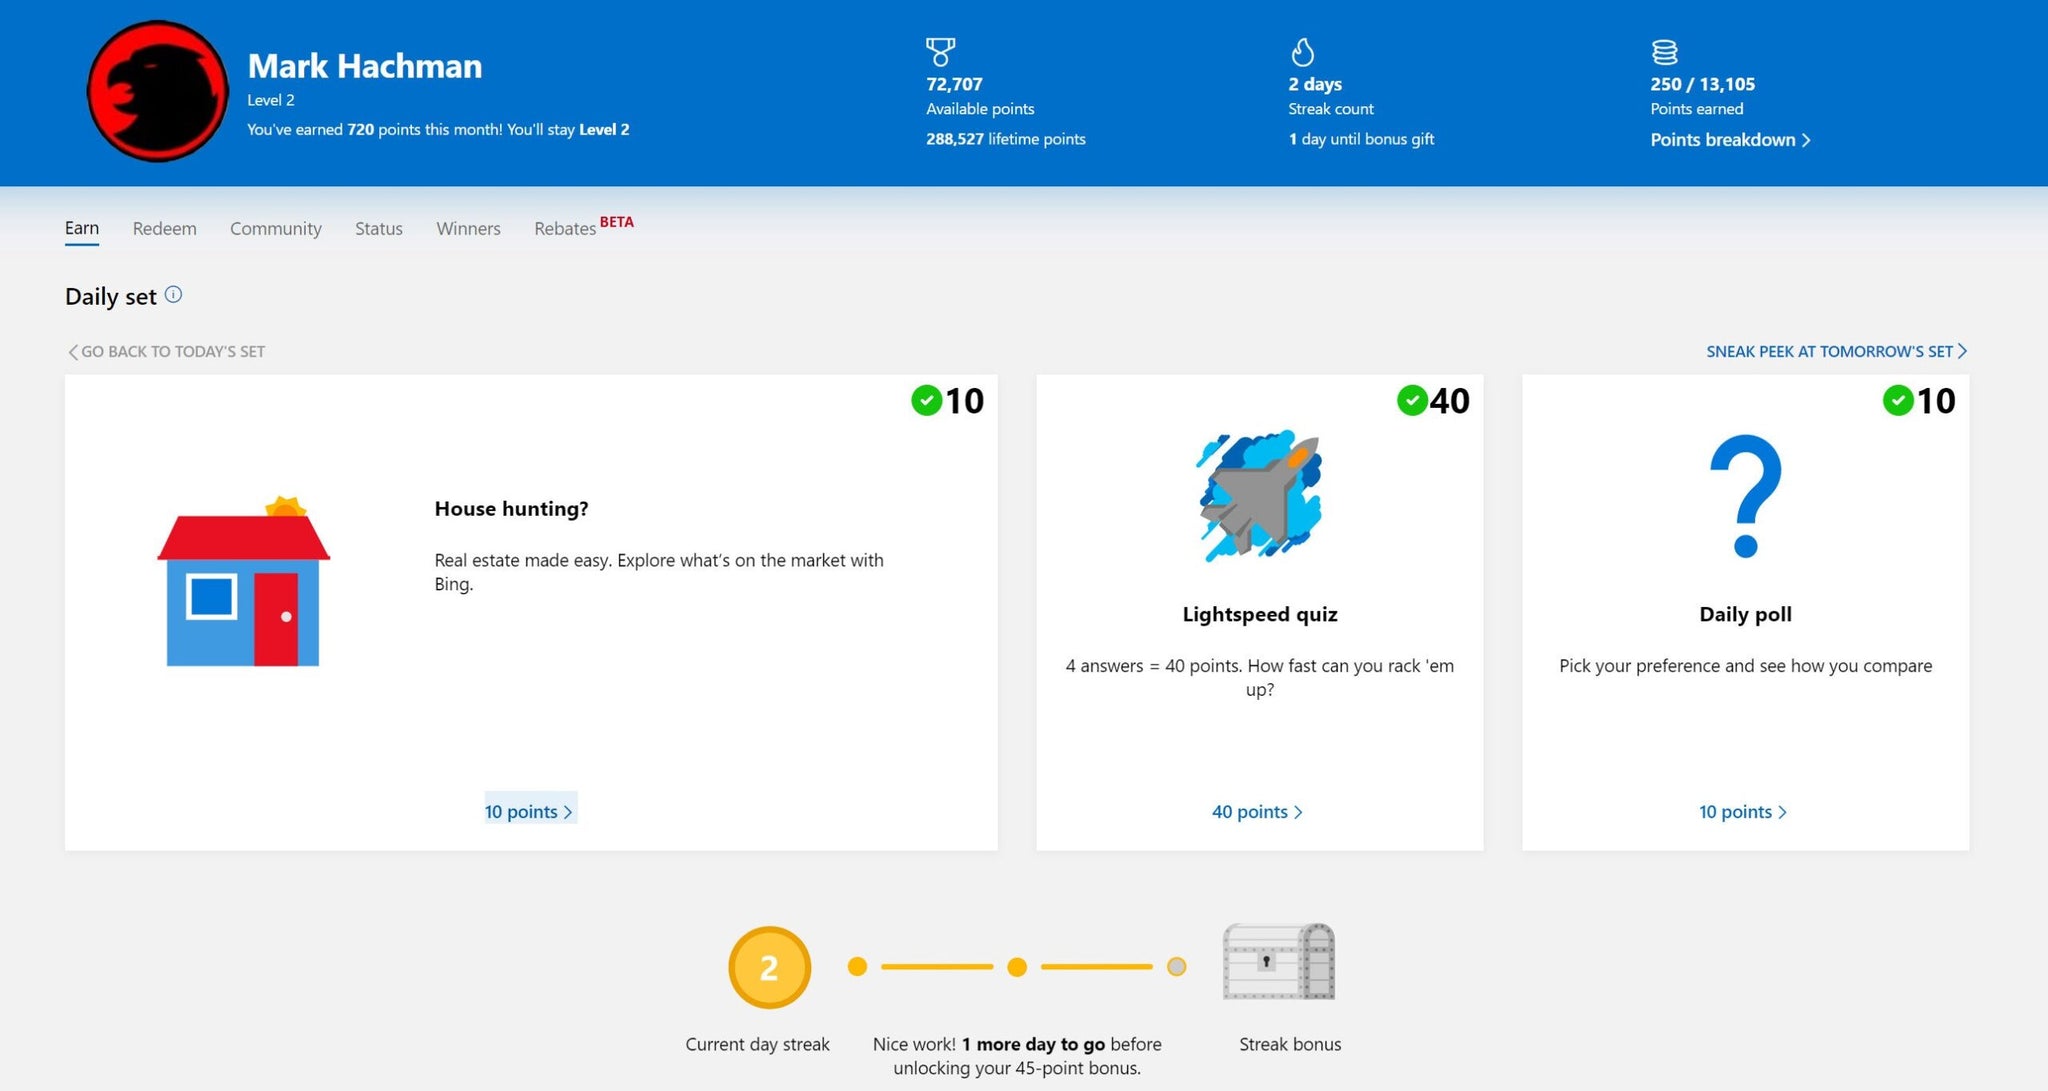Click the green checkmark on House hunting card

(924, 400)
